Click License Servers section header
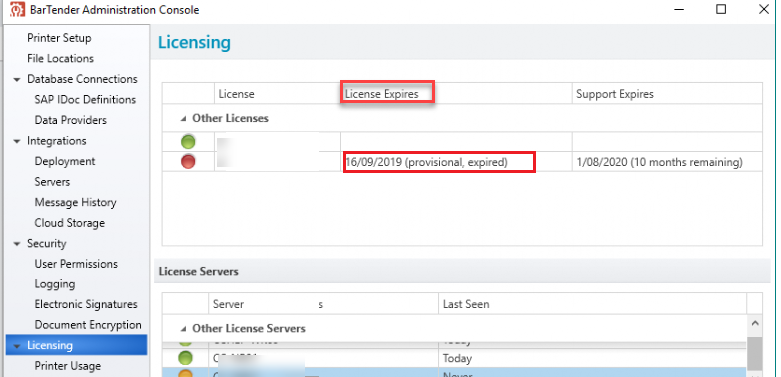Image resolution: width=781 pixels, height=377 pixels. 462,271
